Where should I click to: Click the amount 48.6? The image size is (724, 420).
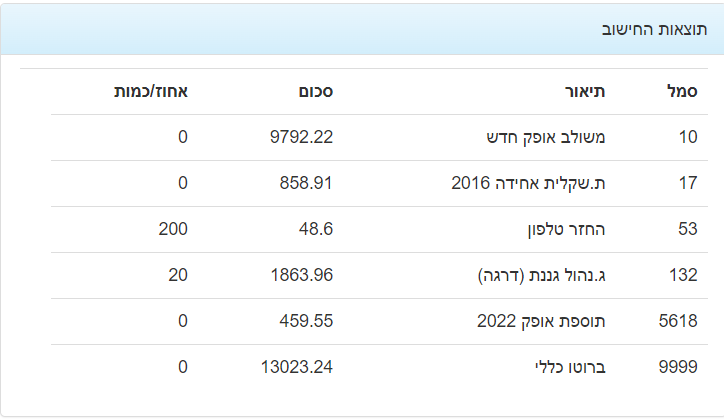(x=315, y=229)
